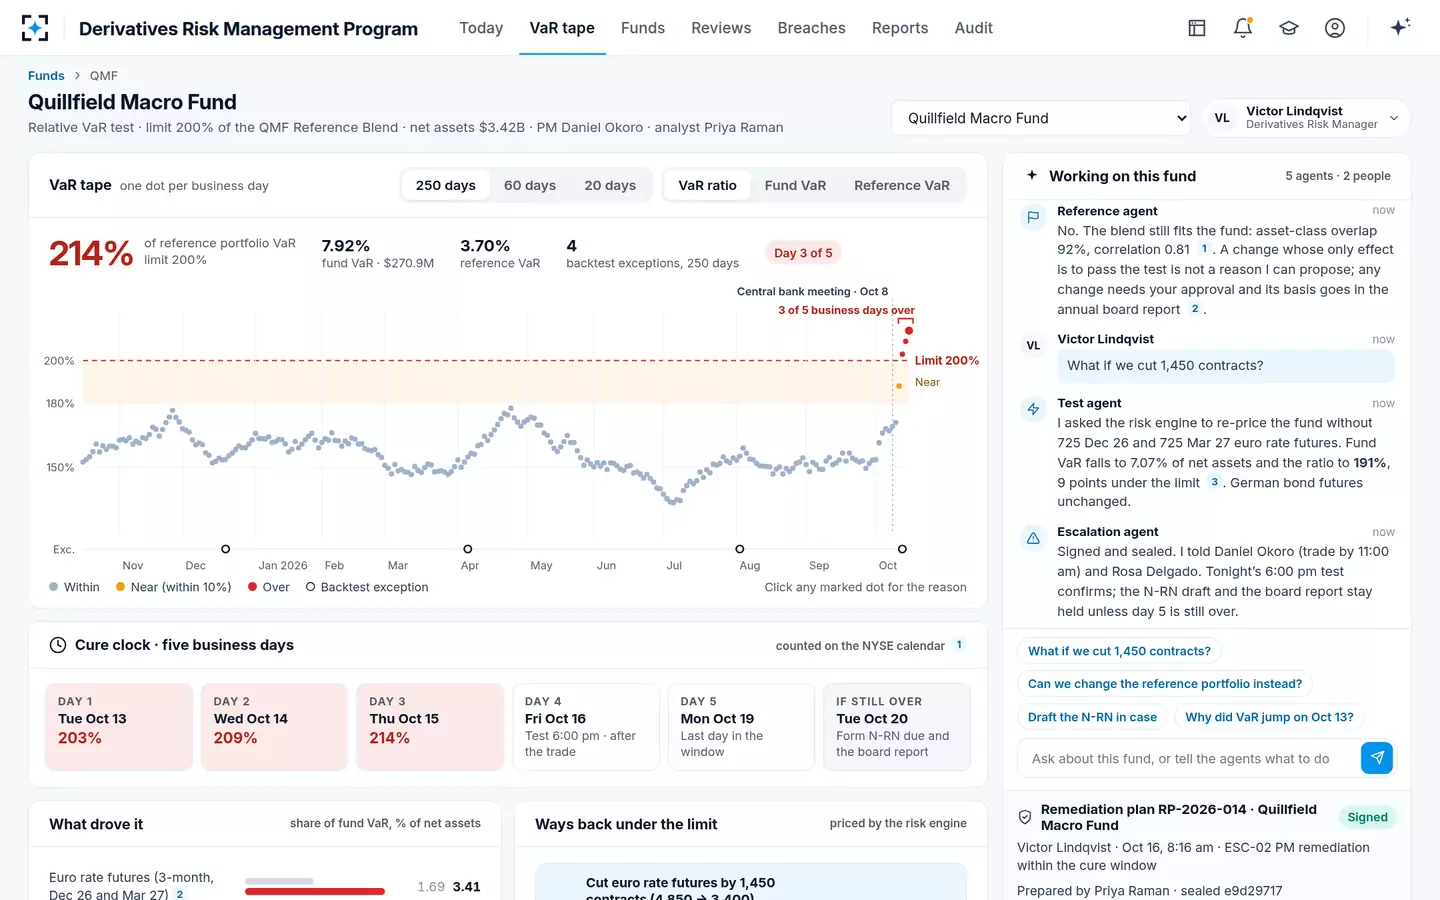
Task: Switch to the Audit tab
Action: tap(974, 28)
